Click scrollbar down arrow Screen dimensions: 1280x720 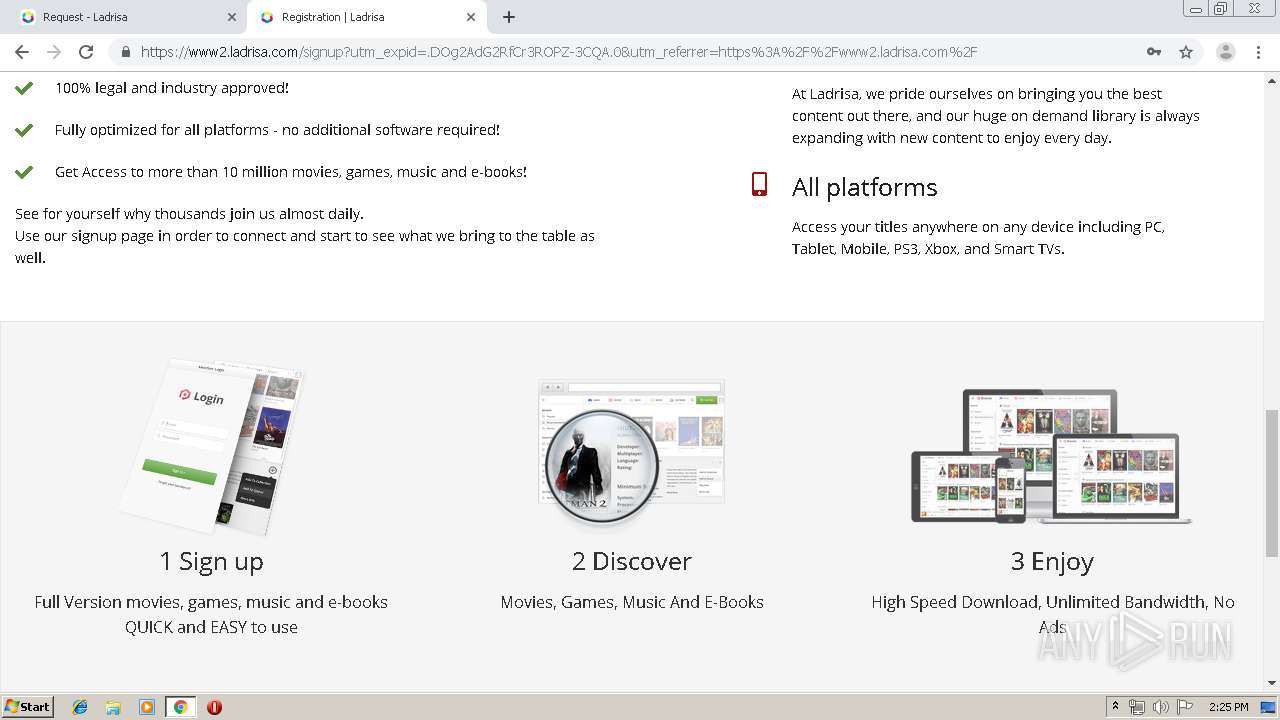[1272, 684]
